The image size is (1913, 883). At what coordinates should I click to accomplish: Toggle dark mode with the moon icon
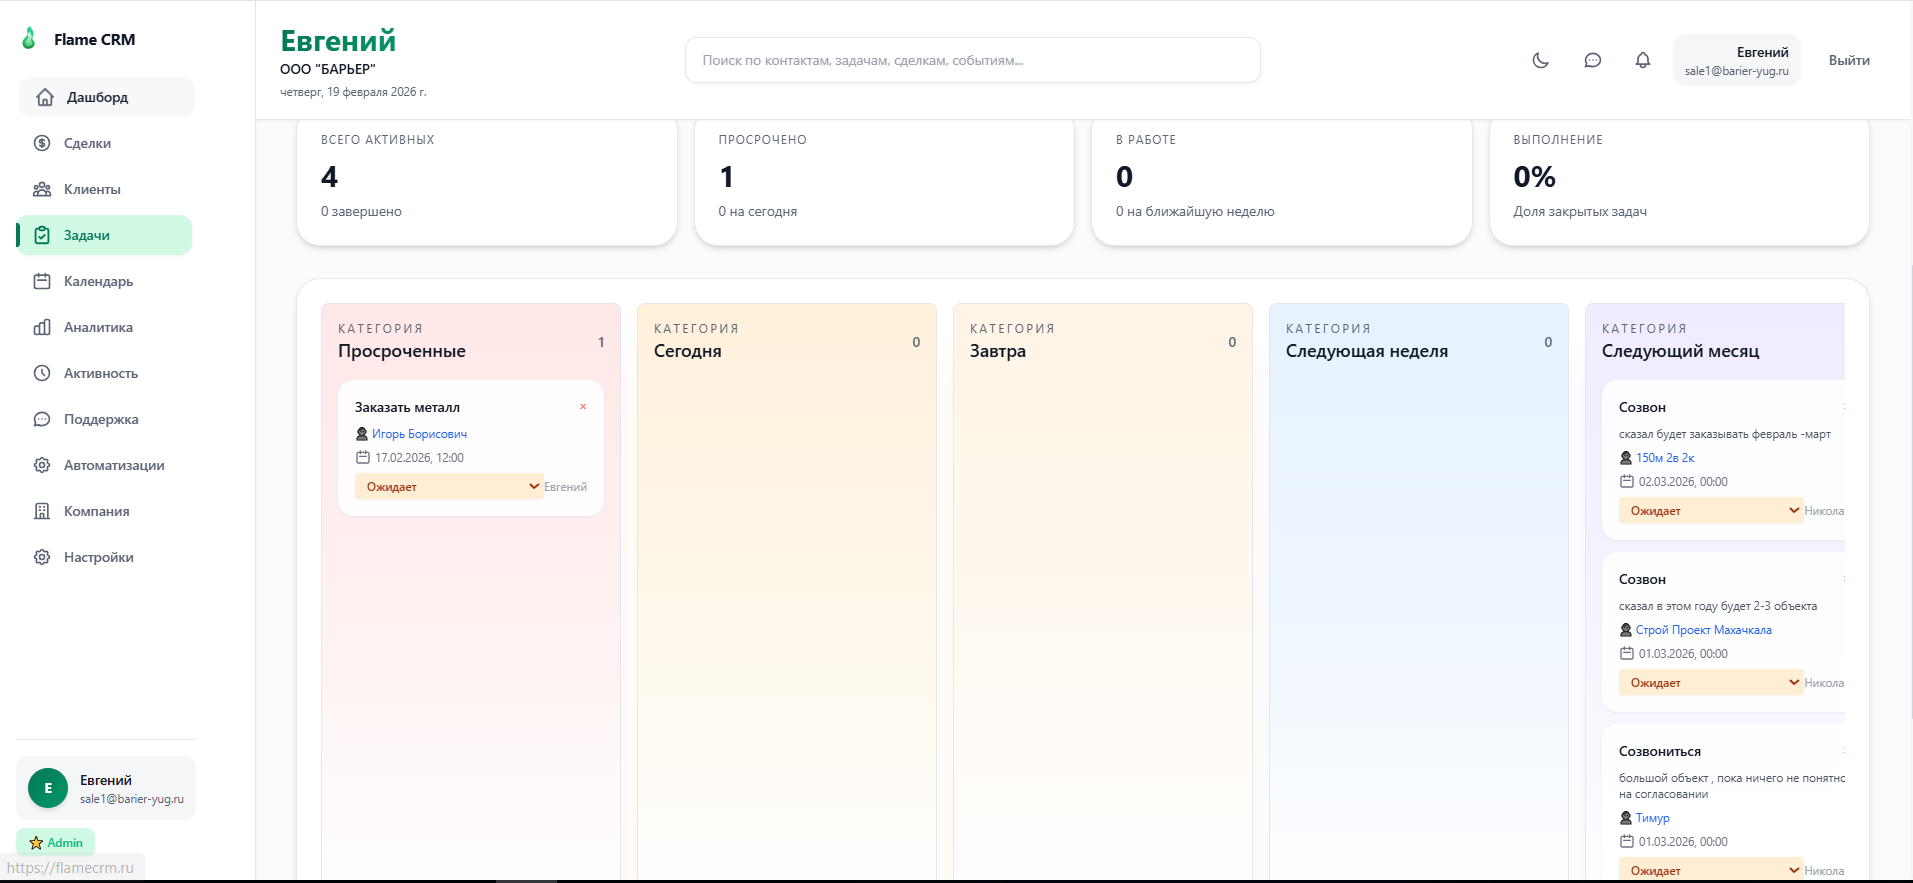coord(1540,60)
